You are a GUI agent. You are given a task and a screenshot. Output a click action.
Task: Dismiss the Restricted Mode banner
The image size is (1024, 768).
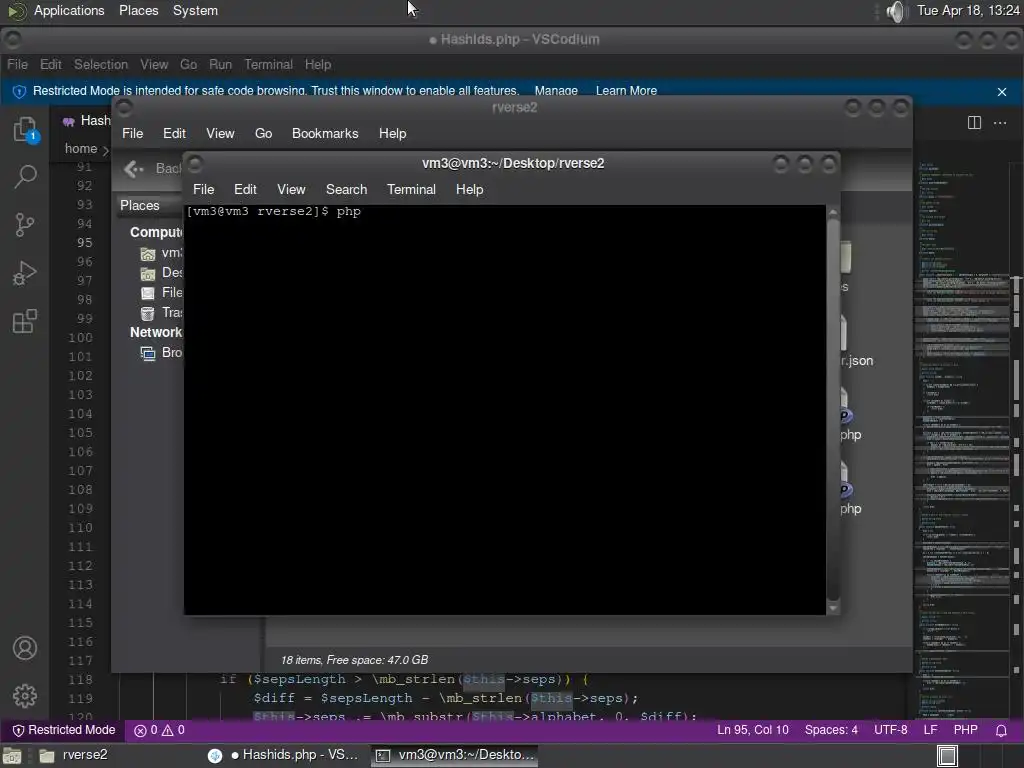(1002, 92)
